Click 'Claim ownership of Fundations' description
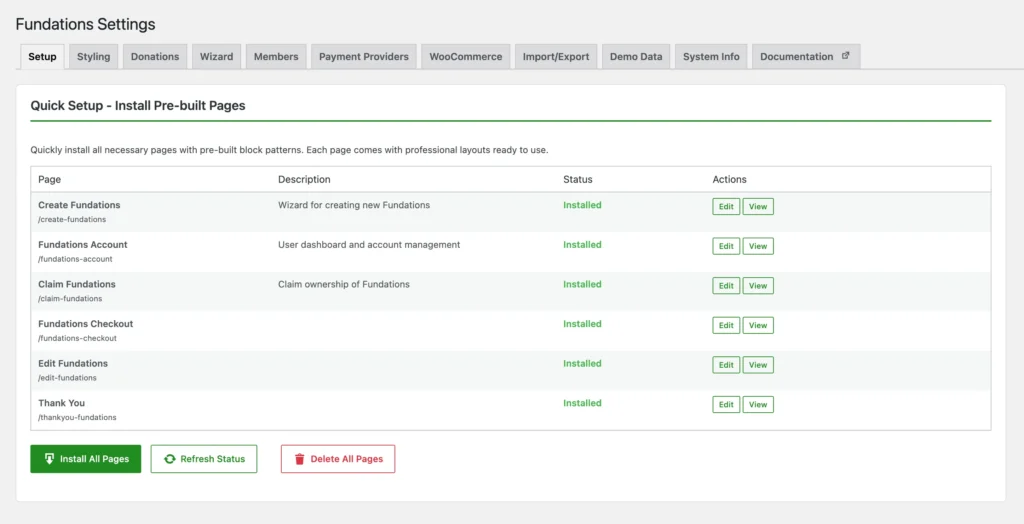 [344, 284]
